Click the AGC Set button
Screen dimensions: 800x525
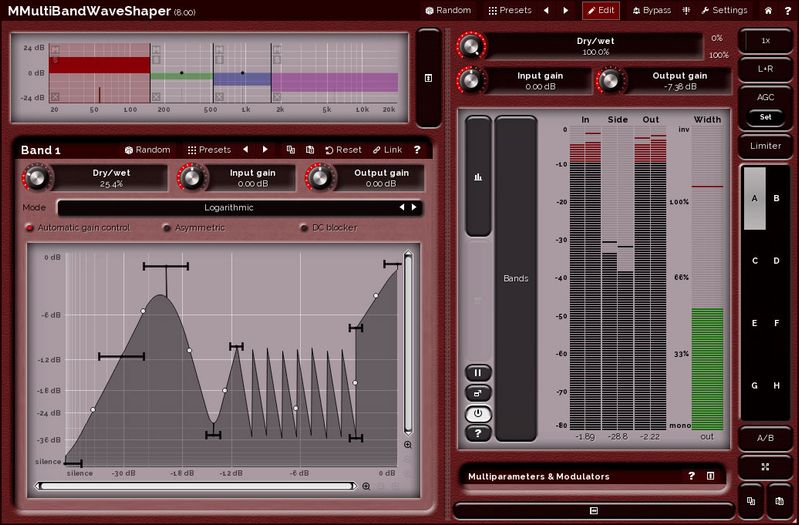[765, 117]
